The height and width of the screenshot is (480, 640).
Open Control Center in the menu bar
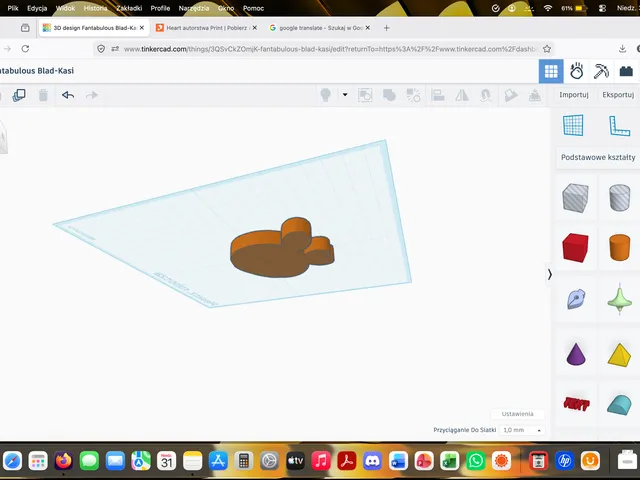(602, 8)
